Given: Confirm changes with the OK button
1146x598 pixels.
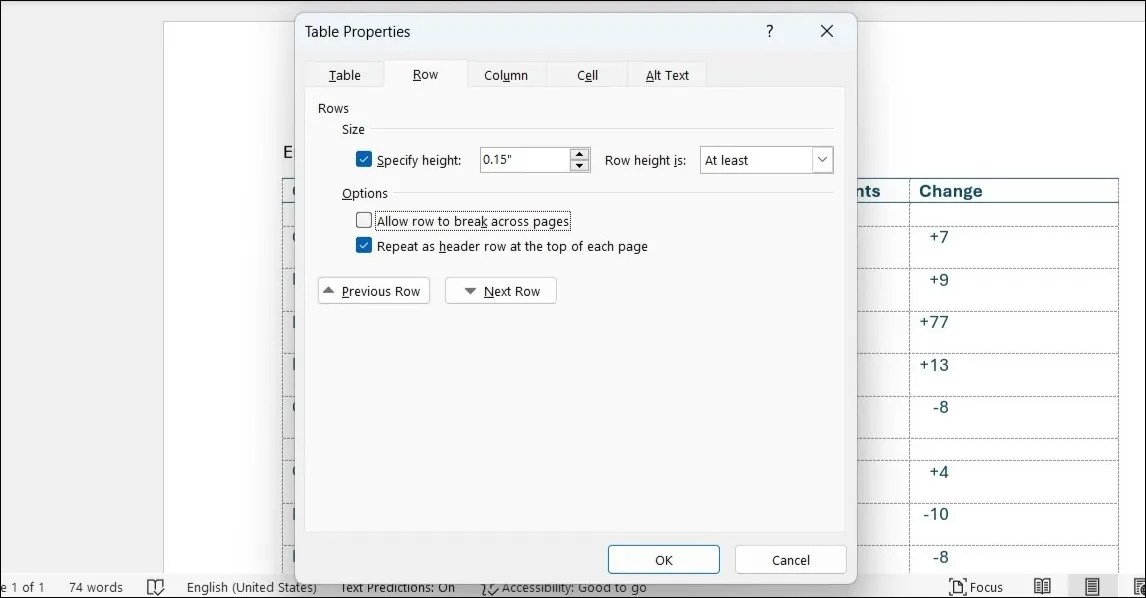Looking at the screenshot, I should point(663,559).
